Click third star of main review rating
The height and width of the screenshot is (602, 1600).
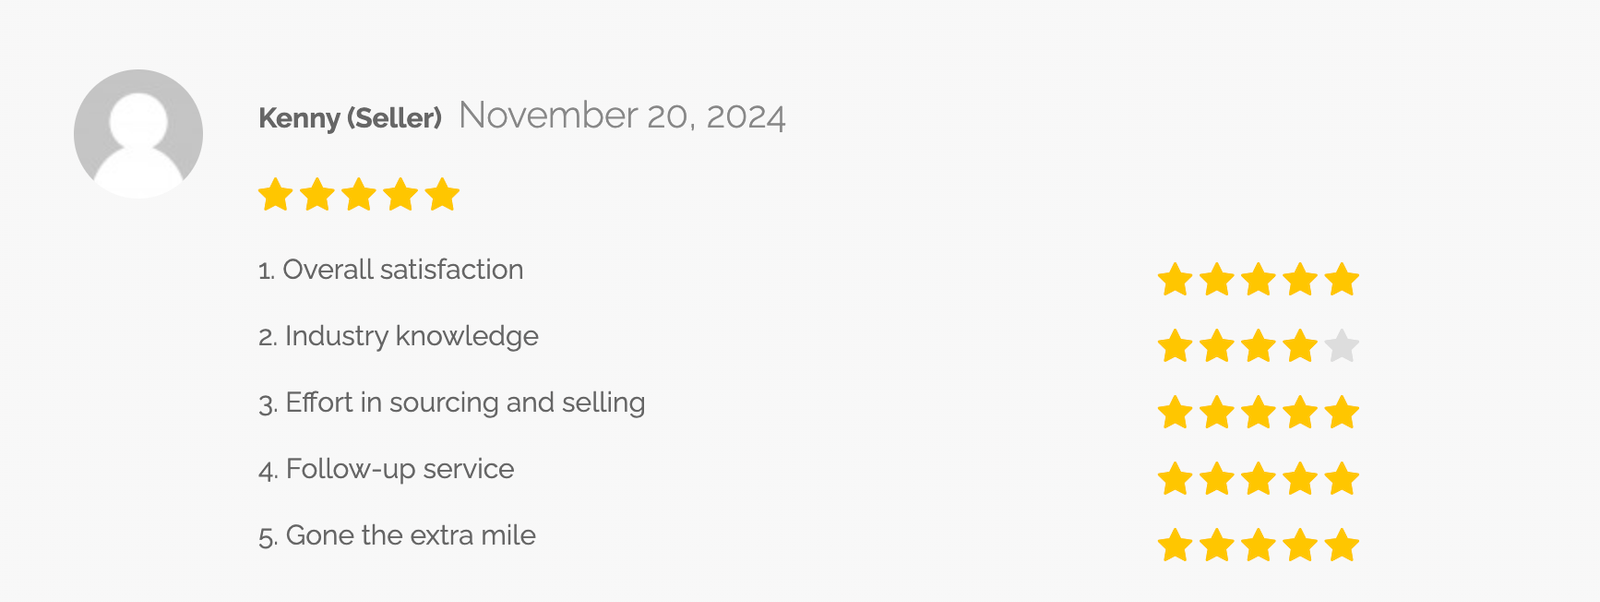tap(358, 195)
